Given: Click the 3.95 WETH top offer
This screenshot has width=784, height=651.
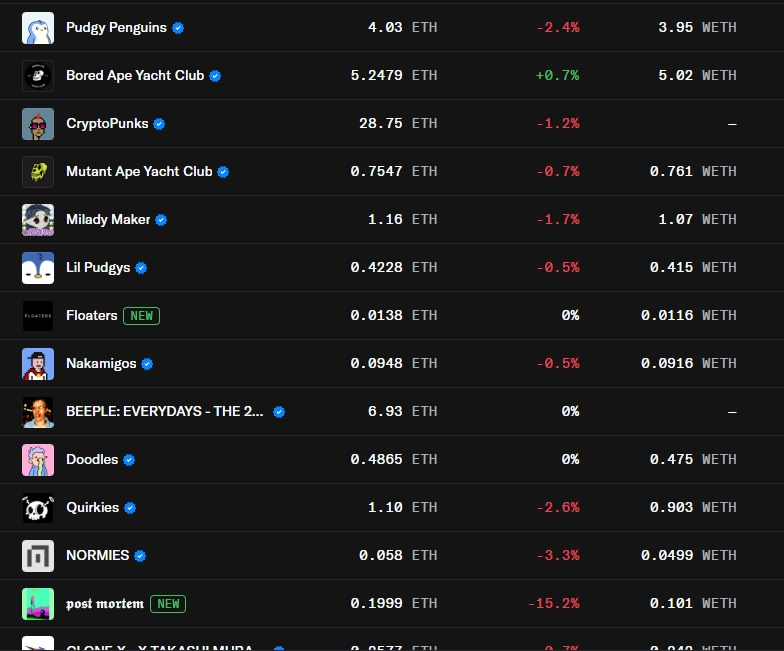Looking at the screenshot, I should tap(698, 28).
